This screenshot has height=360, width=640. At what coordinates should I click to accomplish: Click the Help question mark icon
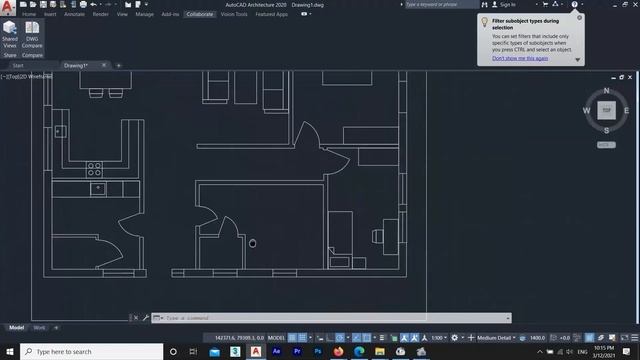(574, 4)
